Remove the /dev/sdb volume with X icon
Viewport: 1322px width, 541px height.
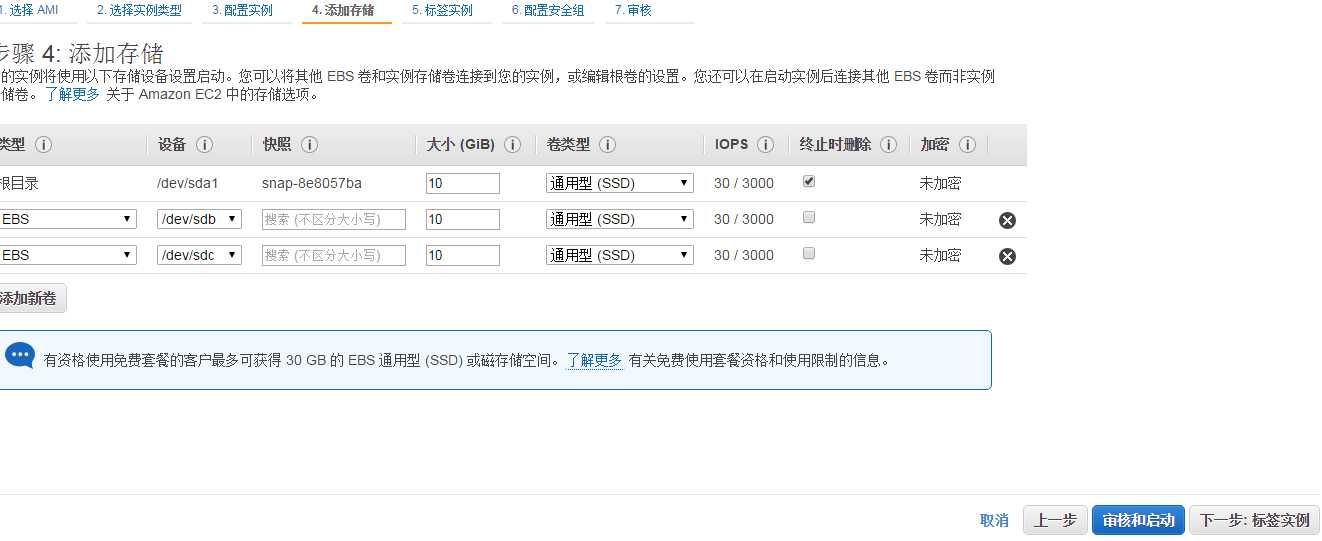pyautogui.click(x=1007, y=220)
